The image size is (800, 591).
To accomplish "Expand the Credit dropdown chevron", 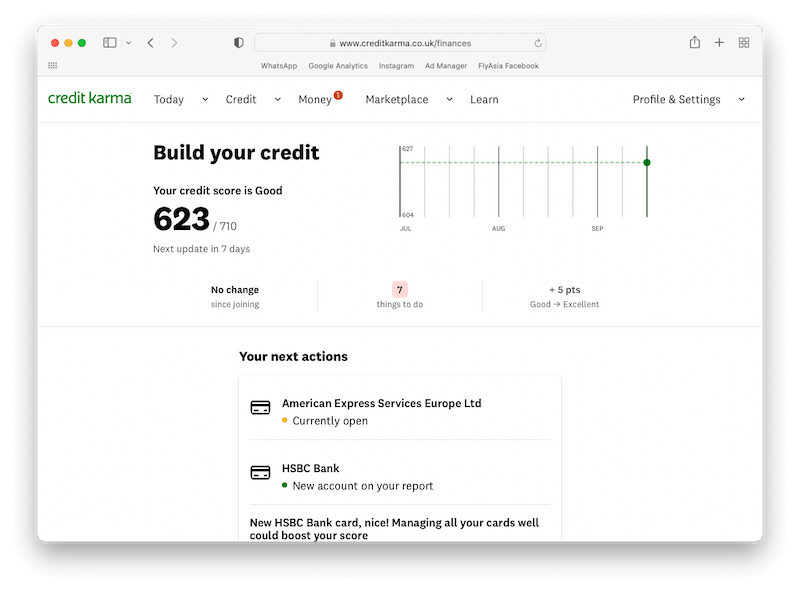I will point(278,100).
